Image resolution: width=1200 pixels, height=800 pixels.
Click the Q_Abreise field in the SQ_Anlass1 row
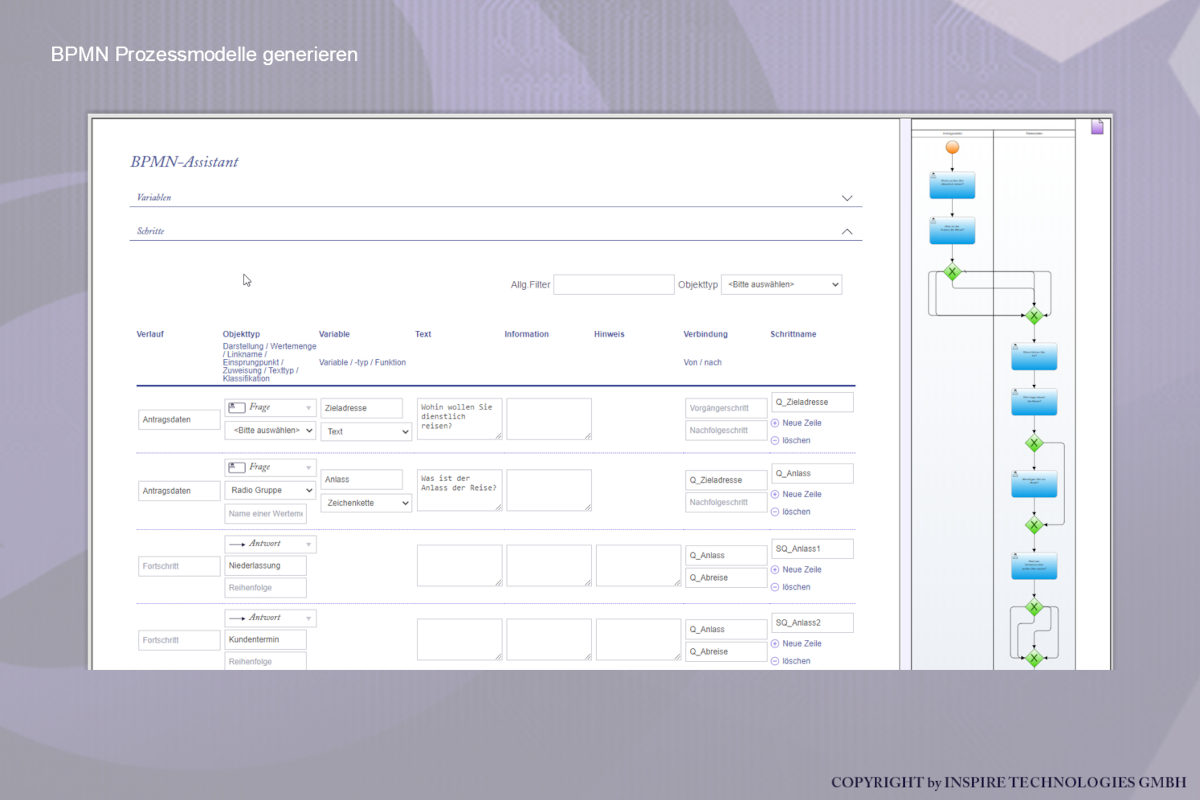pyautogui.click(x=727, y=577)
